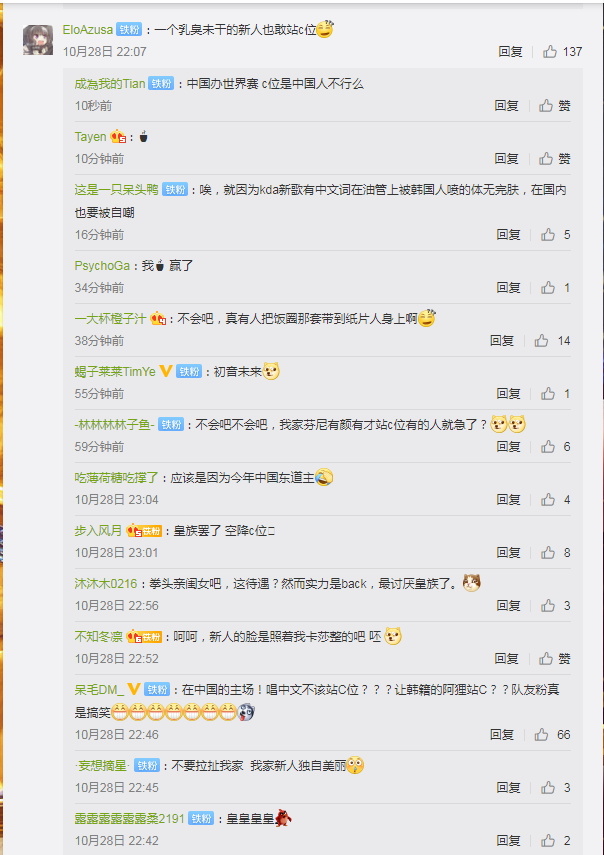Like Tayen's apple emoji reply
This screenshot has width=604, height=855.
point(554,159)
